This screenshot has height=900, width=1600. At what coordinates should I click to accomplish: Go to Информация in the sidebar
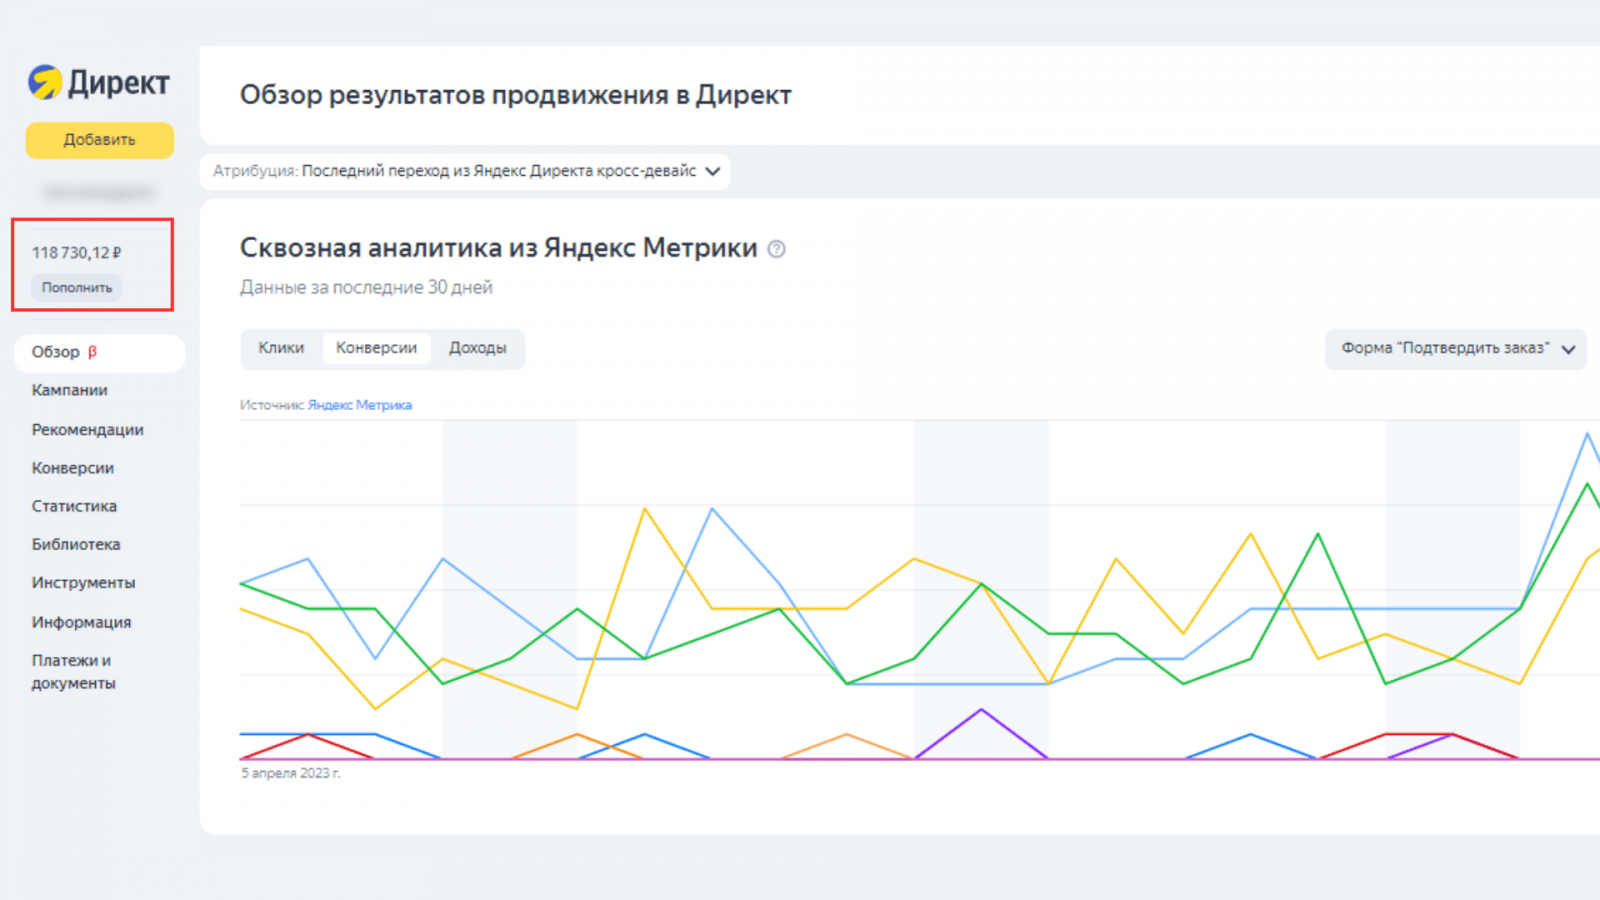coord(81,622)
